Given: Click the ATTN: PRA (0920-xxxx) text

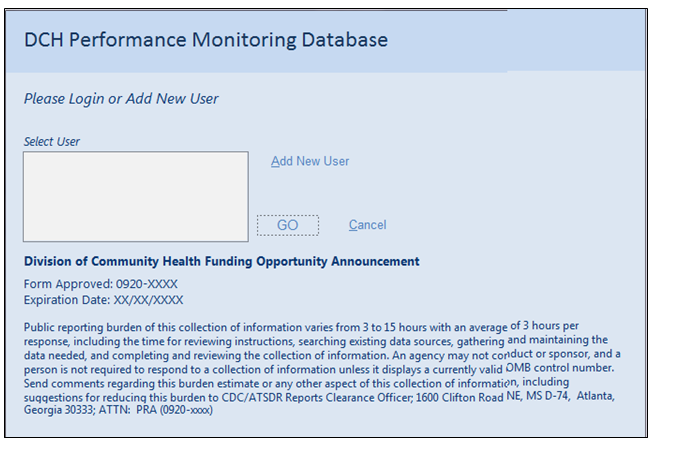Looking at the screenshot, I should pos(158,410).
